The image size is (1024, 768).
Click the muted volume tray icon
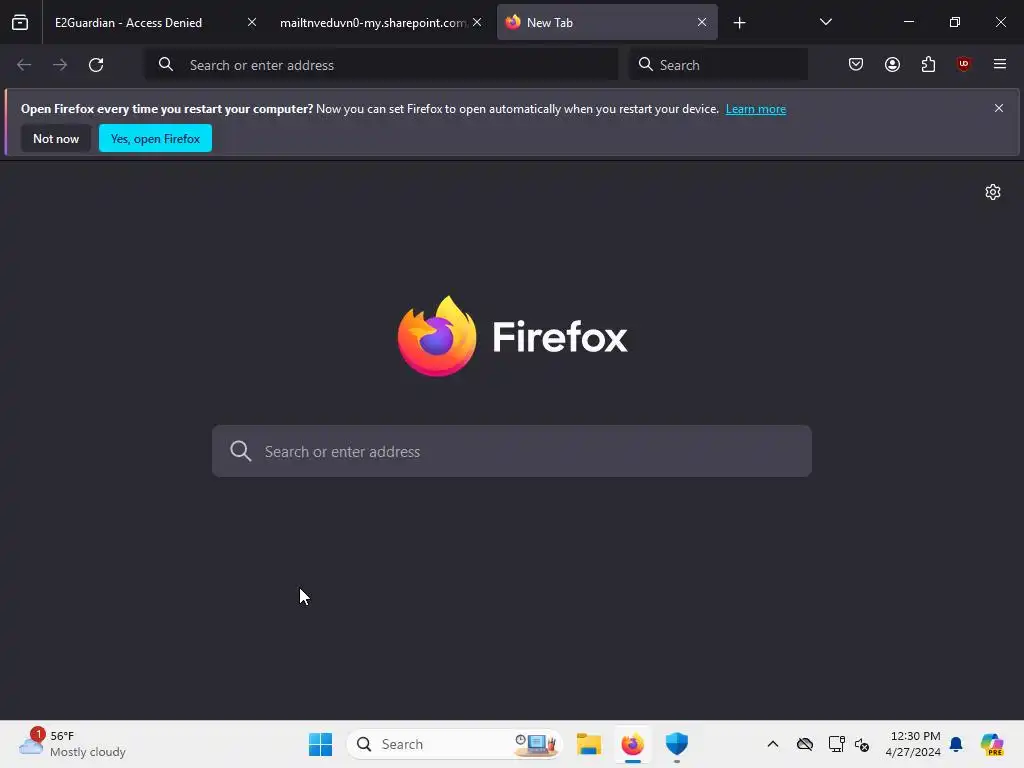tap(862, 744)
